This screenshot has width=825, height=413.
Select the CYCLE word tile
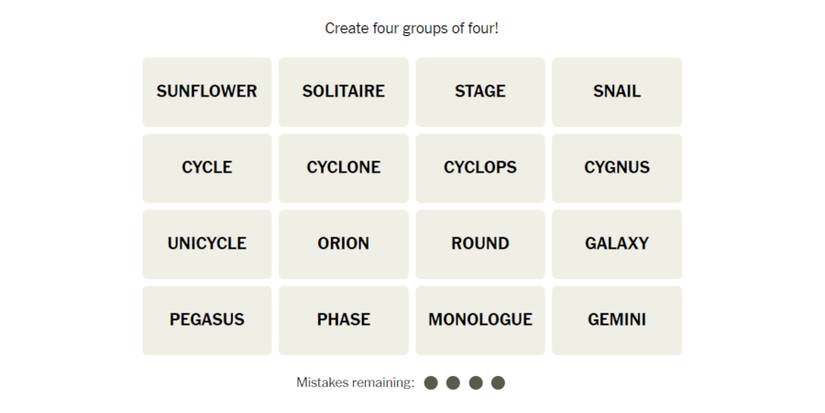pos(207,168)
